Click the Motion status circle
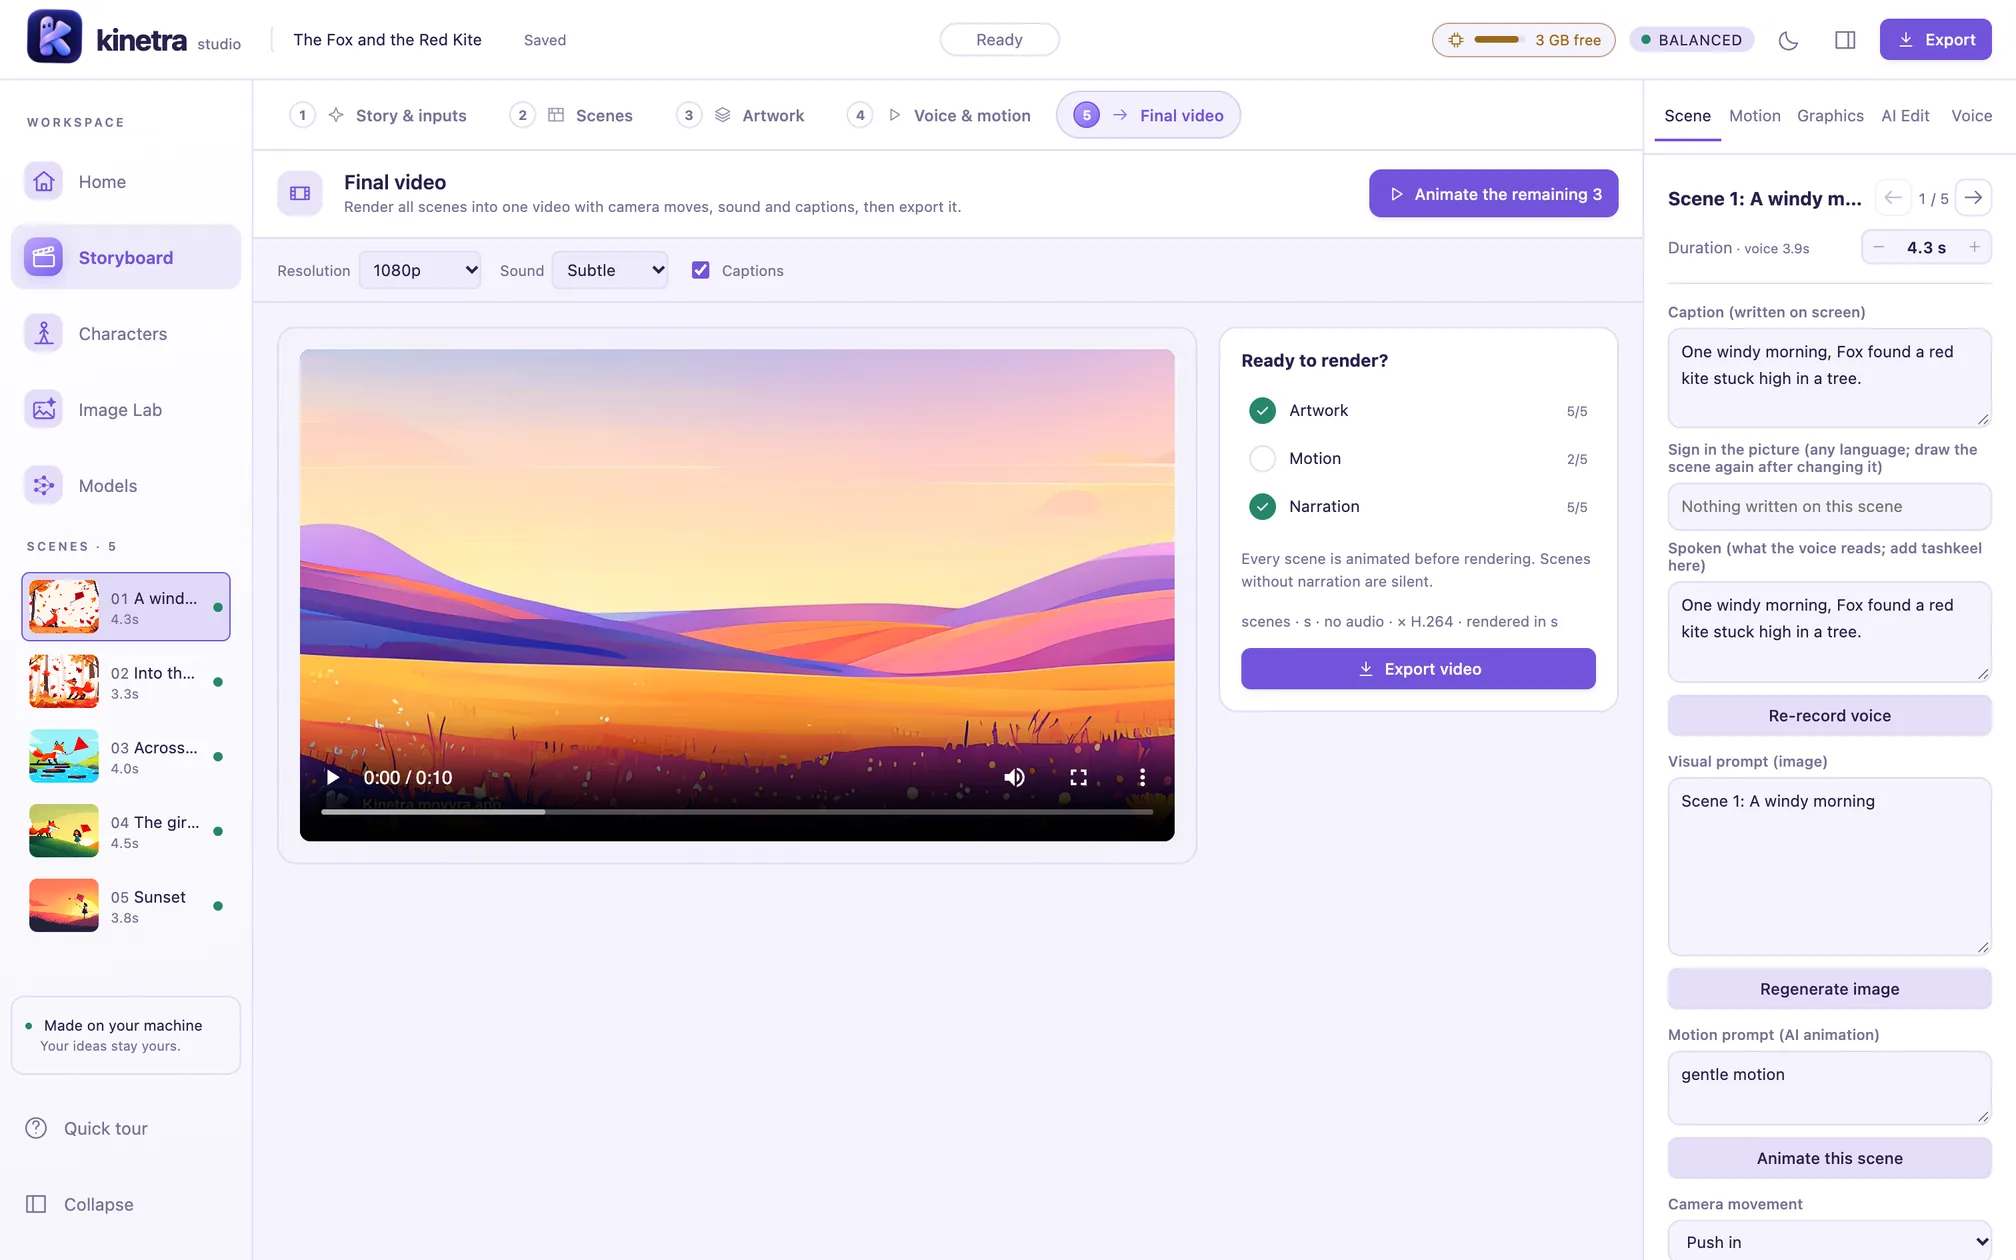 (1263, 458)
